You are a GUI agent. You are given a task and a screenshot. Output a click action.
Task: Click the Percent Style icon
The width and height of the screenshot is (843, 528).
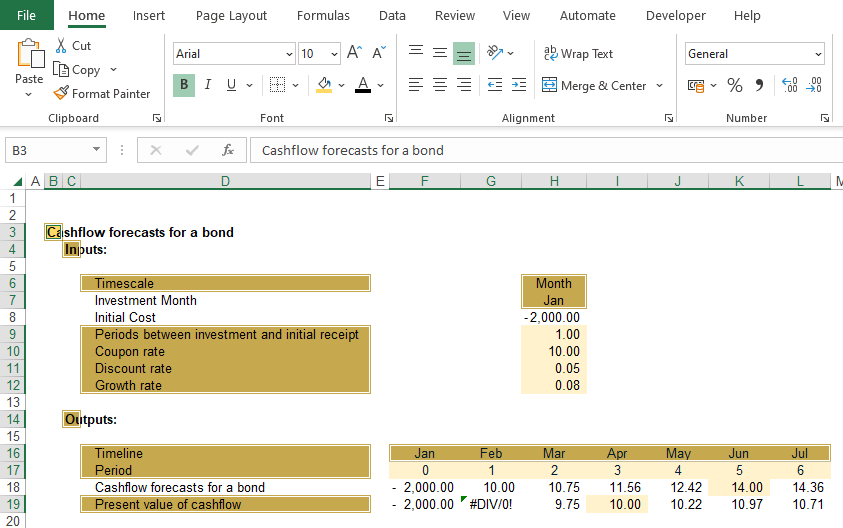pos(735,86)
